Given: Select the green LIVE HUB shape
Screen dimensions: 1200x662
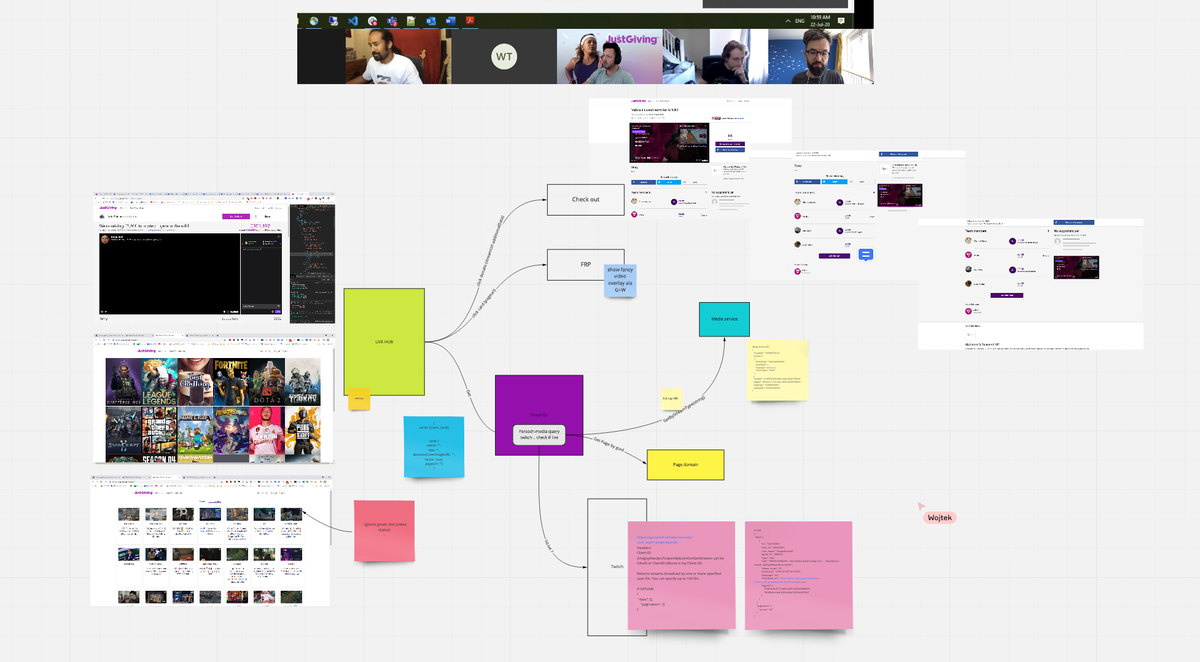Looking at the screenshot, I should pos(385,341).
